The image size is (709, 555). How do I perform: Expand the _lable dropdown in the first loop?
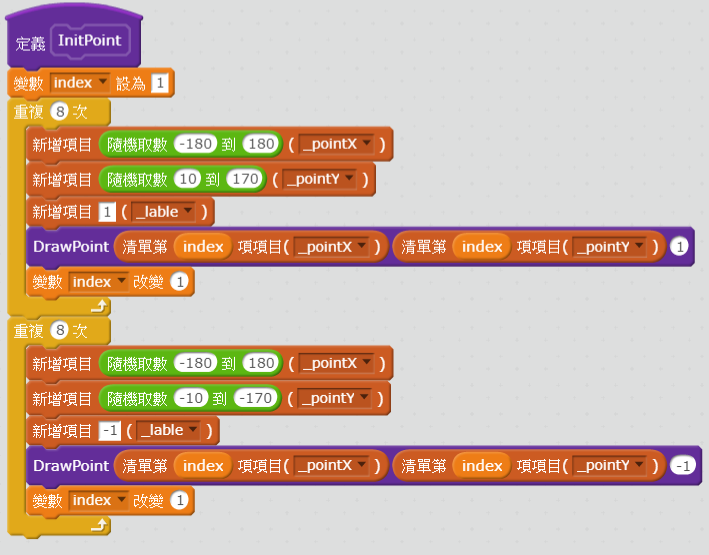163,212
